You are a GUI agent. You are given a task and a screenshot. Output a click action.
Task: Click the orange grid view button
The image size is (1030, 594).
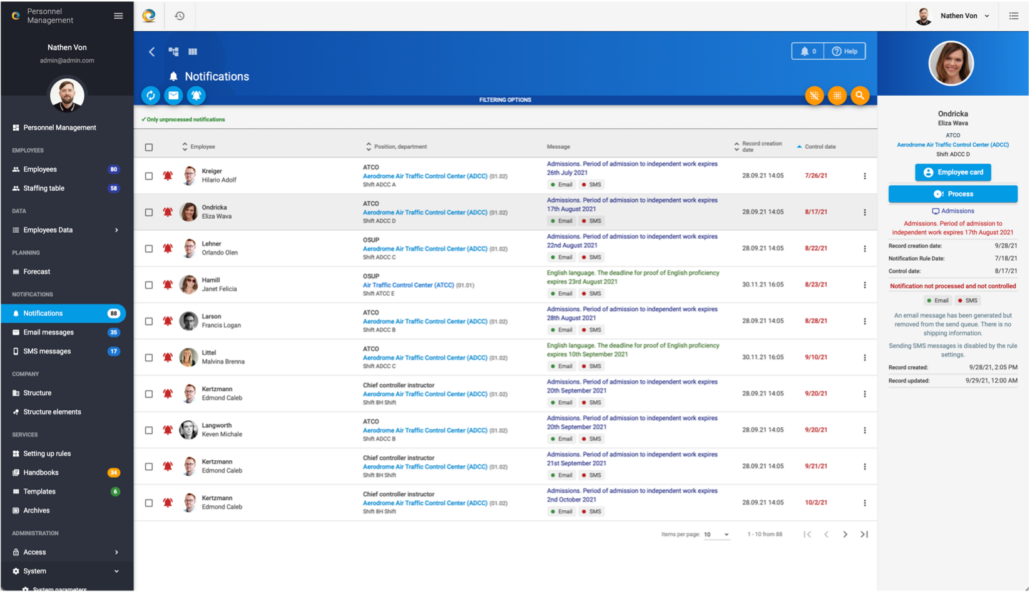837,95
